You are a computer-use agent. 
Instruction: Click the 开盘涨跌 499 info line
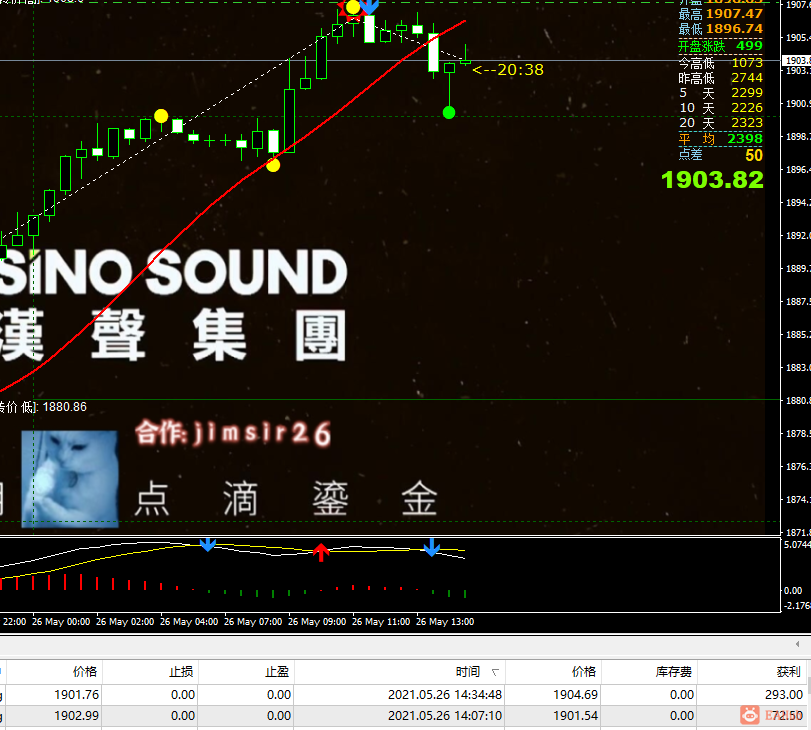point(720,46)
